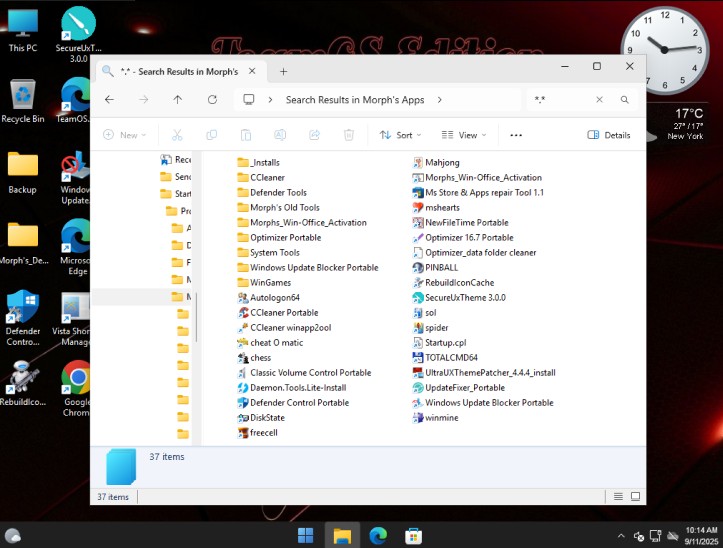This screenshot has width=723, height=548.
Task: Open Microsoft Store from taskbar
Action: click(x=414, y=536)
